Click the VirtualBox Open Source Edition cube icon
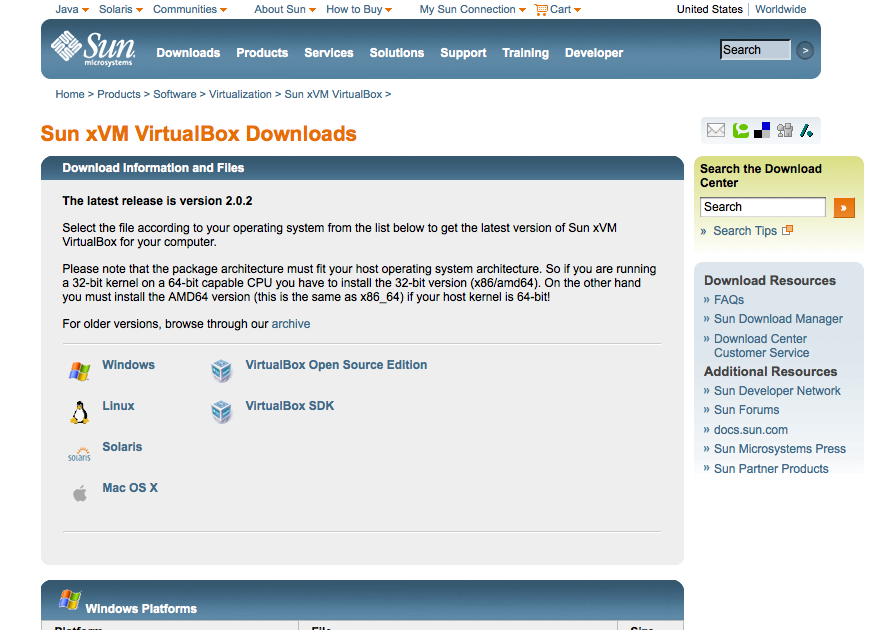Screen dimensions: 872x630 coord(221,371)
